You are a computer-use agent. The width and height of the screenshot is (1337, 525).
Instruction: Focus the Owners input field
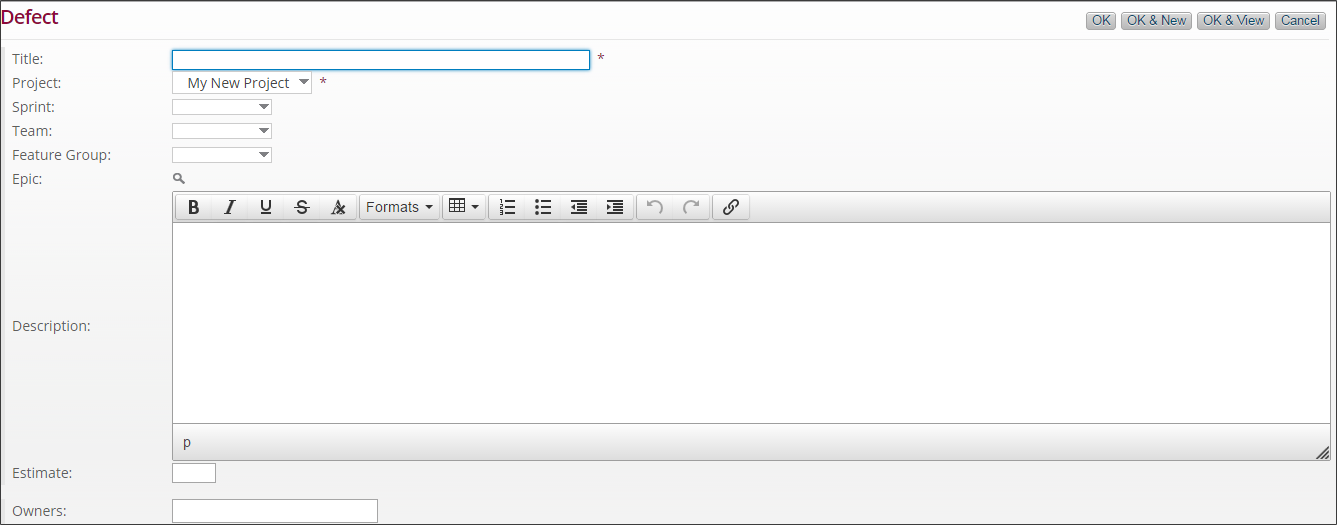click(x=275, y=511)
